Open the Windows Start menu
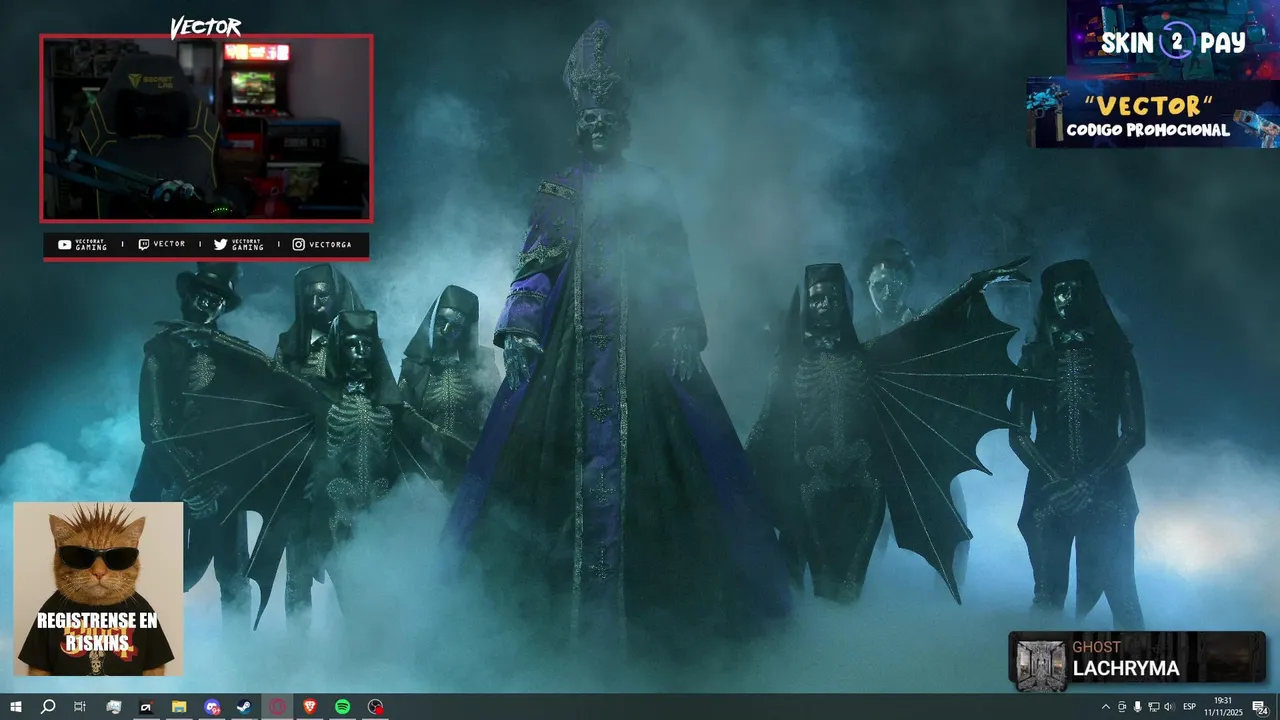The height and width of the screenshot is (720, 1280). tap(16, 707)
